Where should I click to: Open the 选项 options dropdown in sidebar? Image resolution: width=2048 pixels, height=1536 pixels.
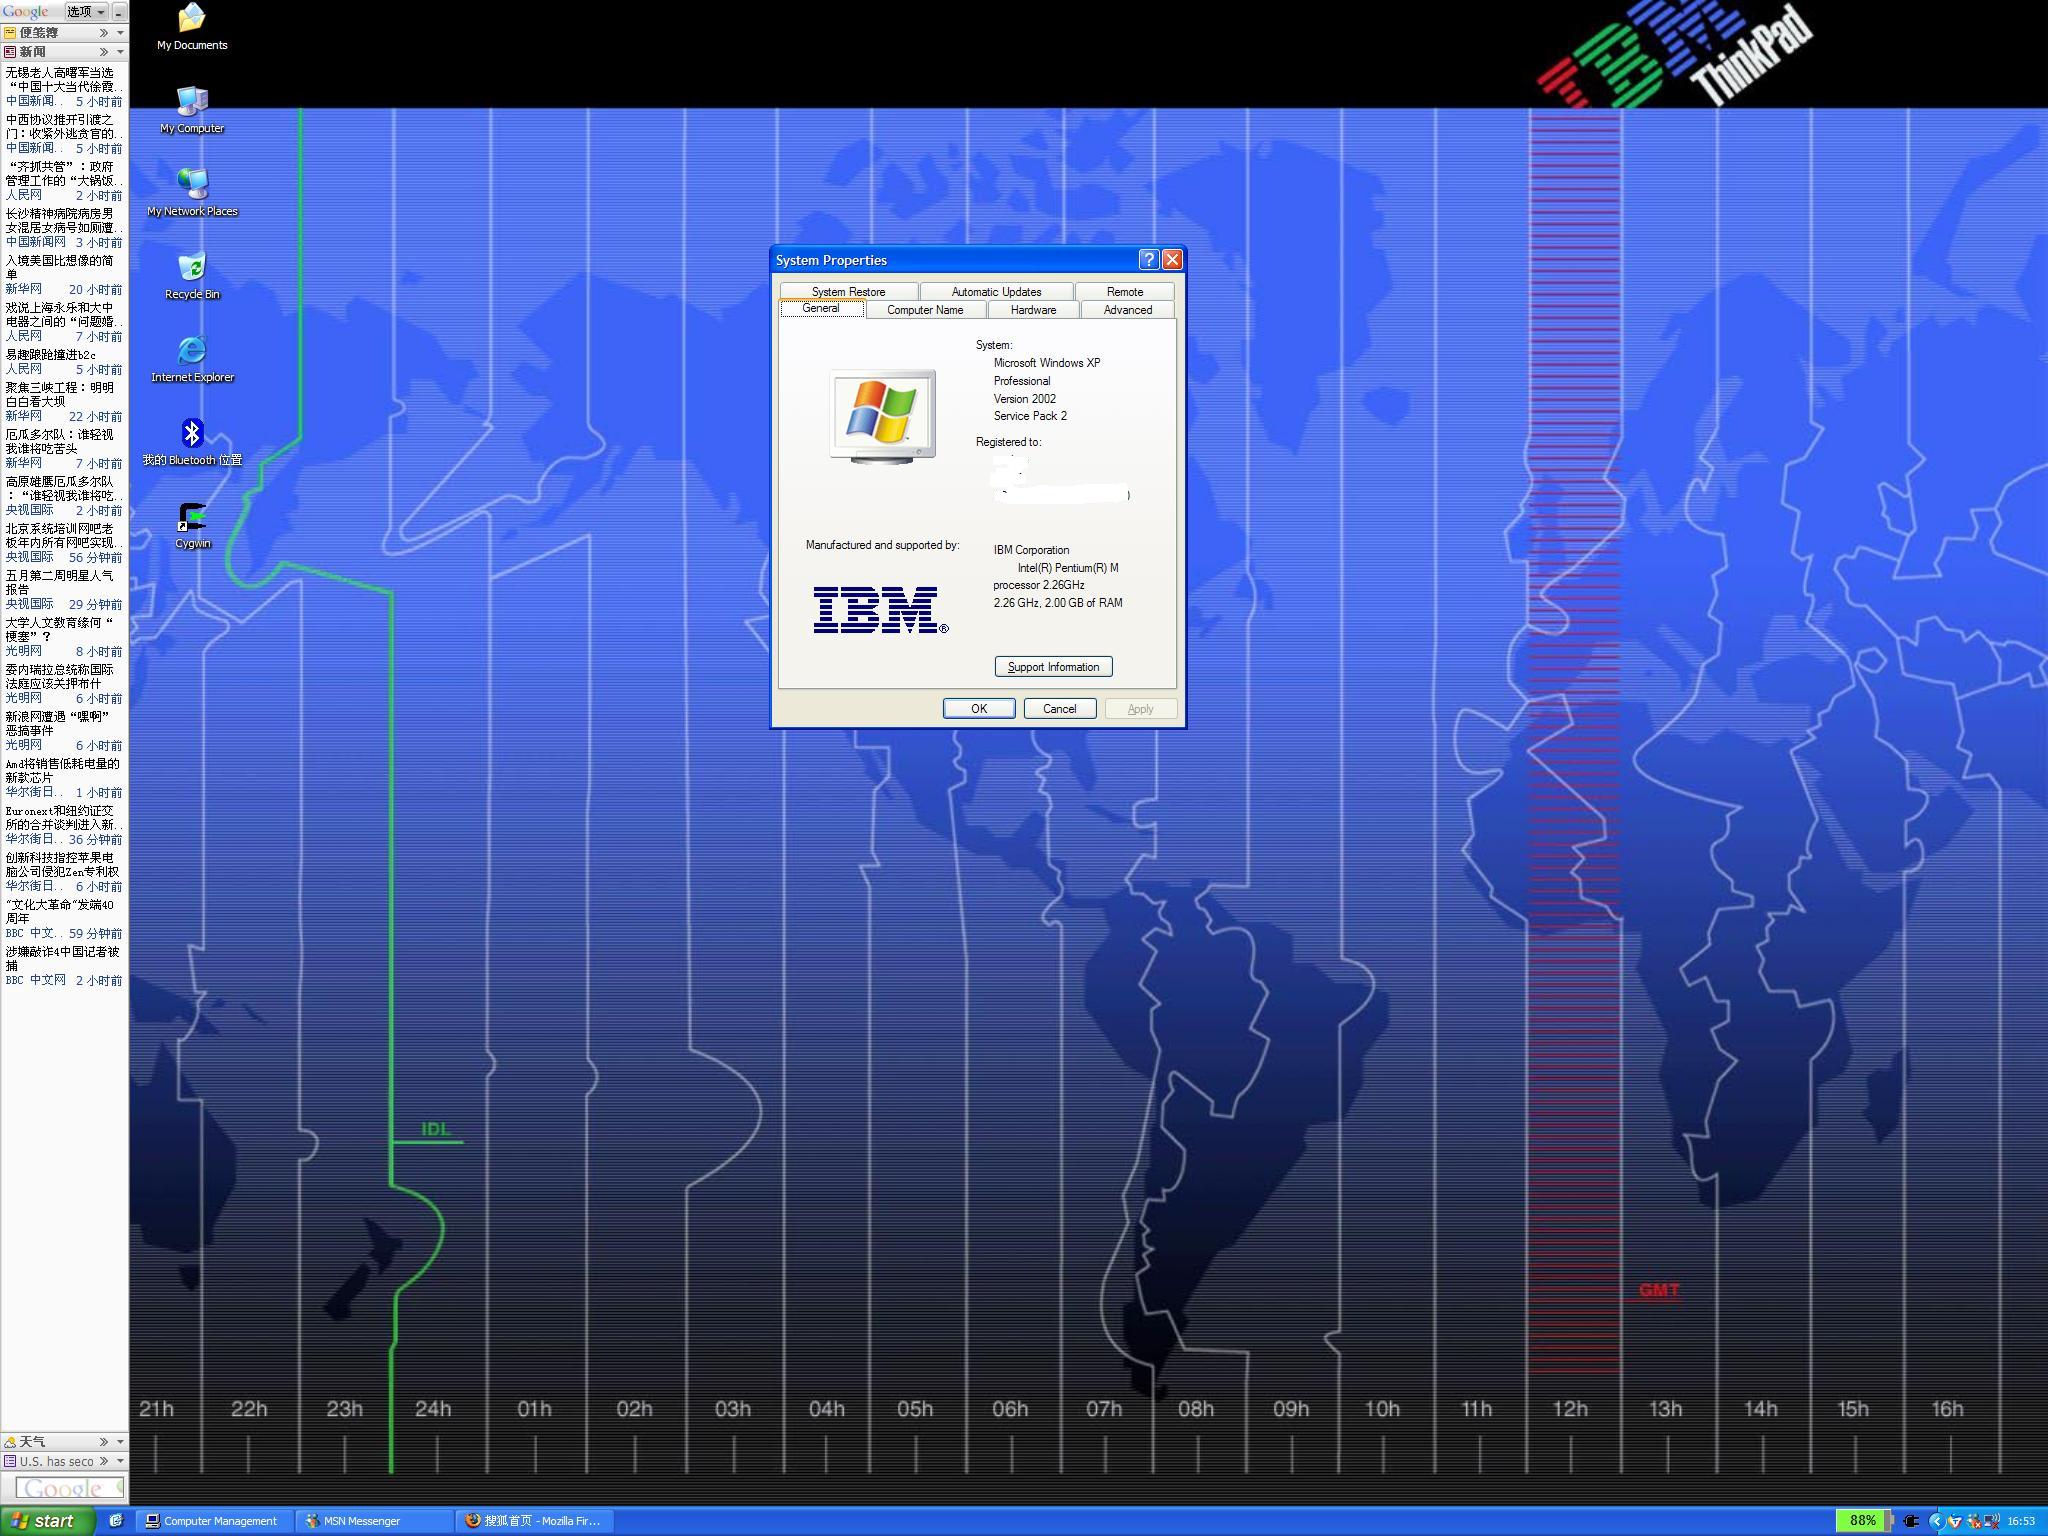click(87, 12)
